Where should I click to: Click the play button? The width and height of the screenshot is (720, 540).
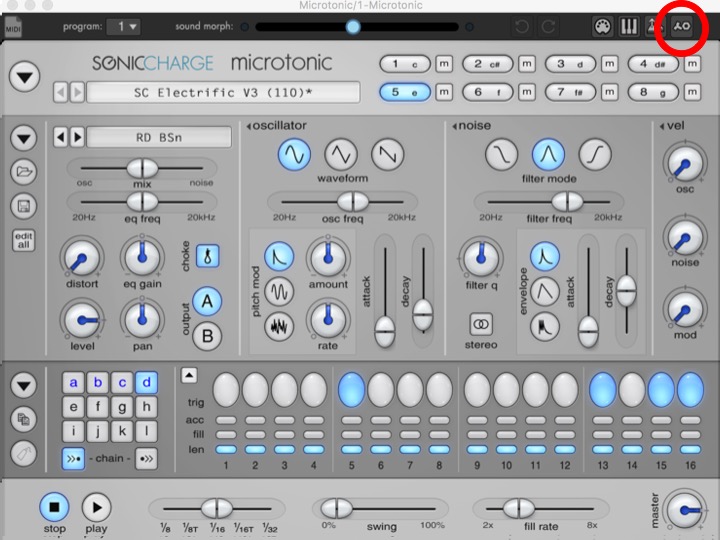click(96, 507)
